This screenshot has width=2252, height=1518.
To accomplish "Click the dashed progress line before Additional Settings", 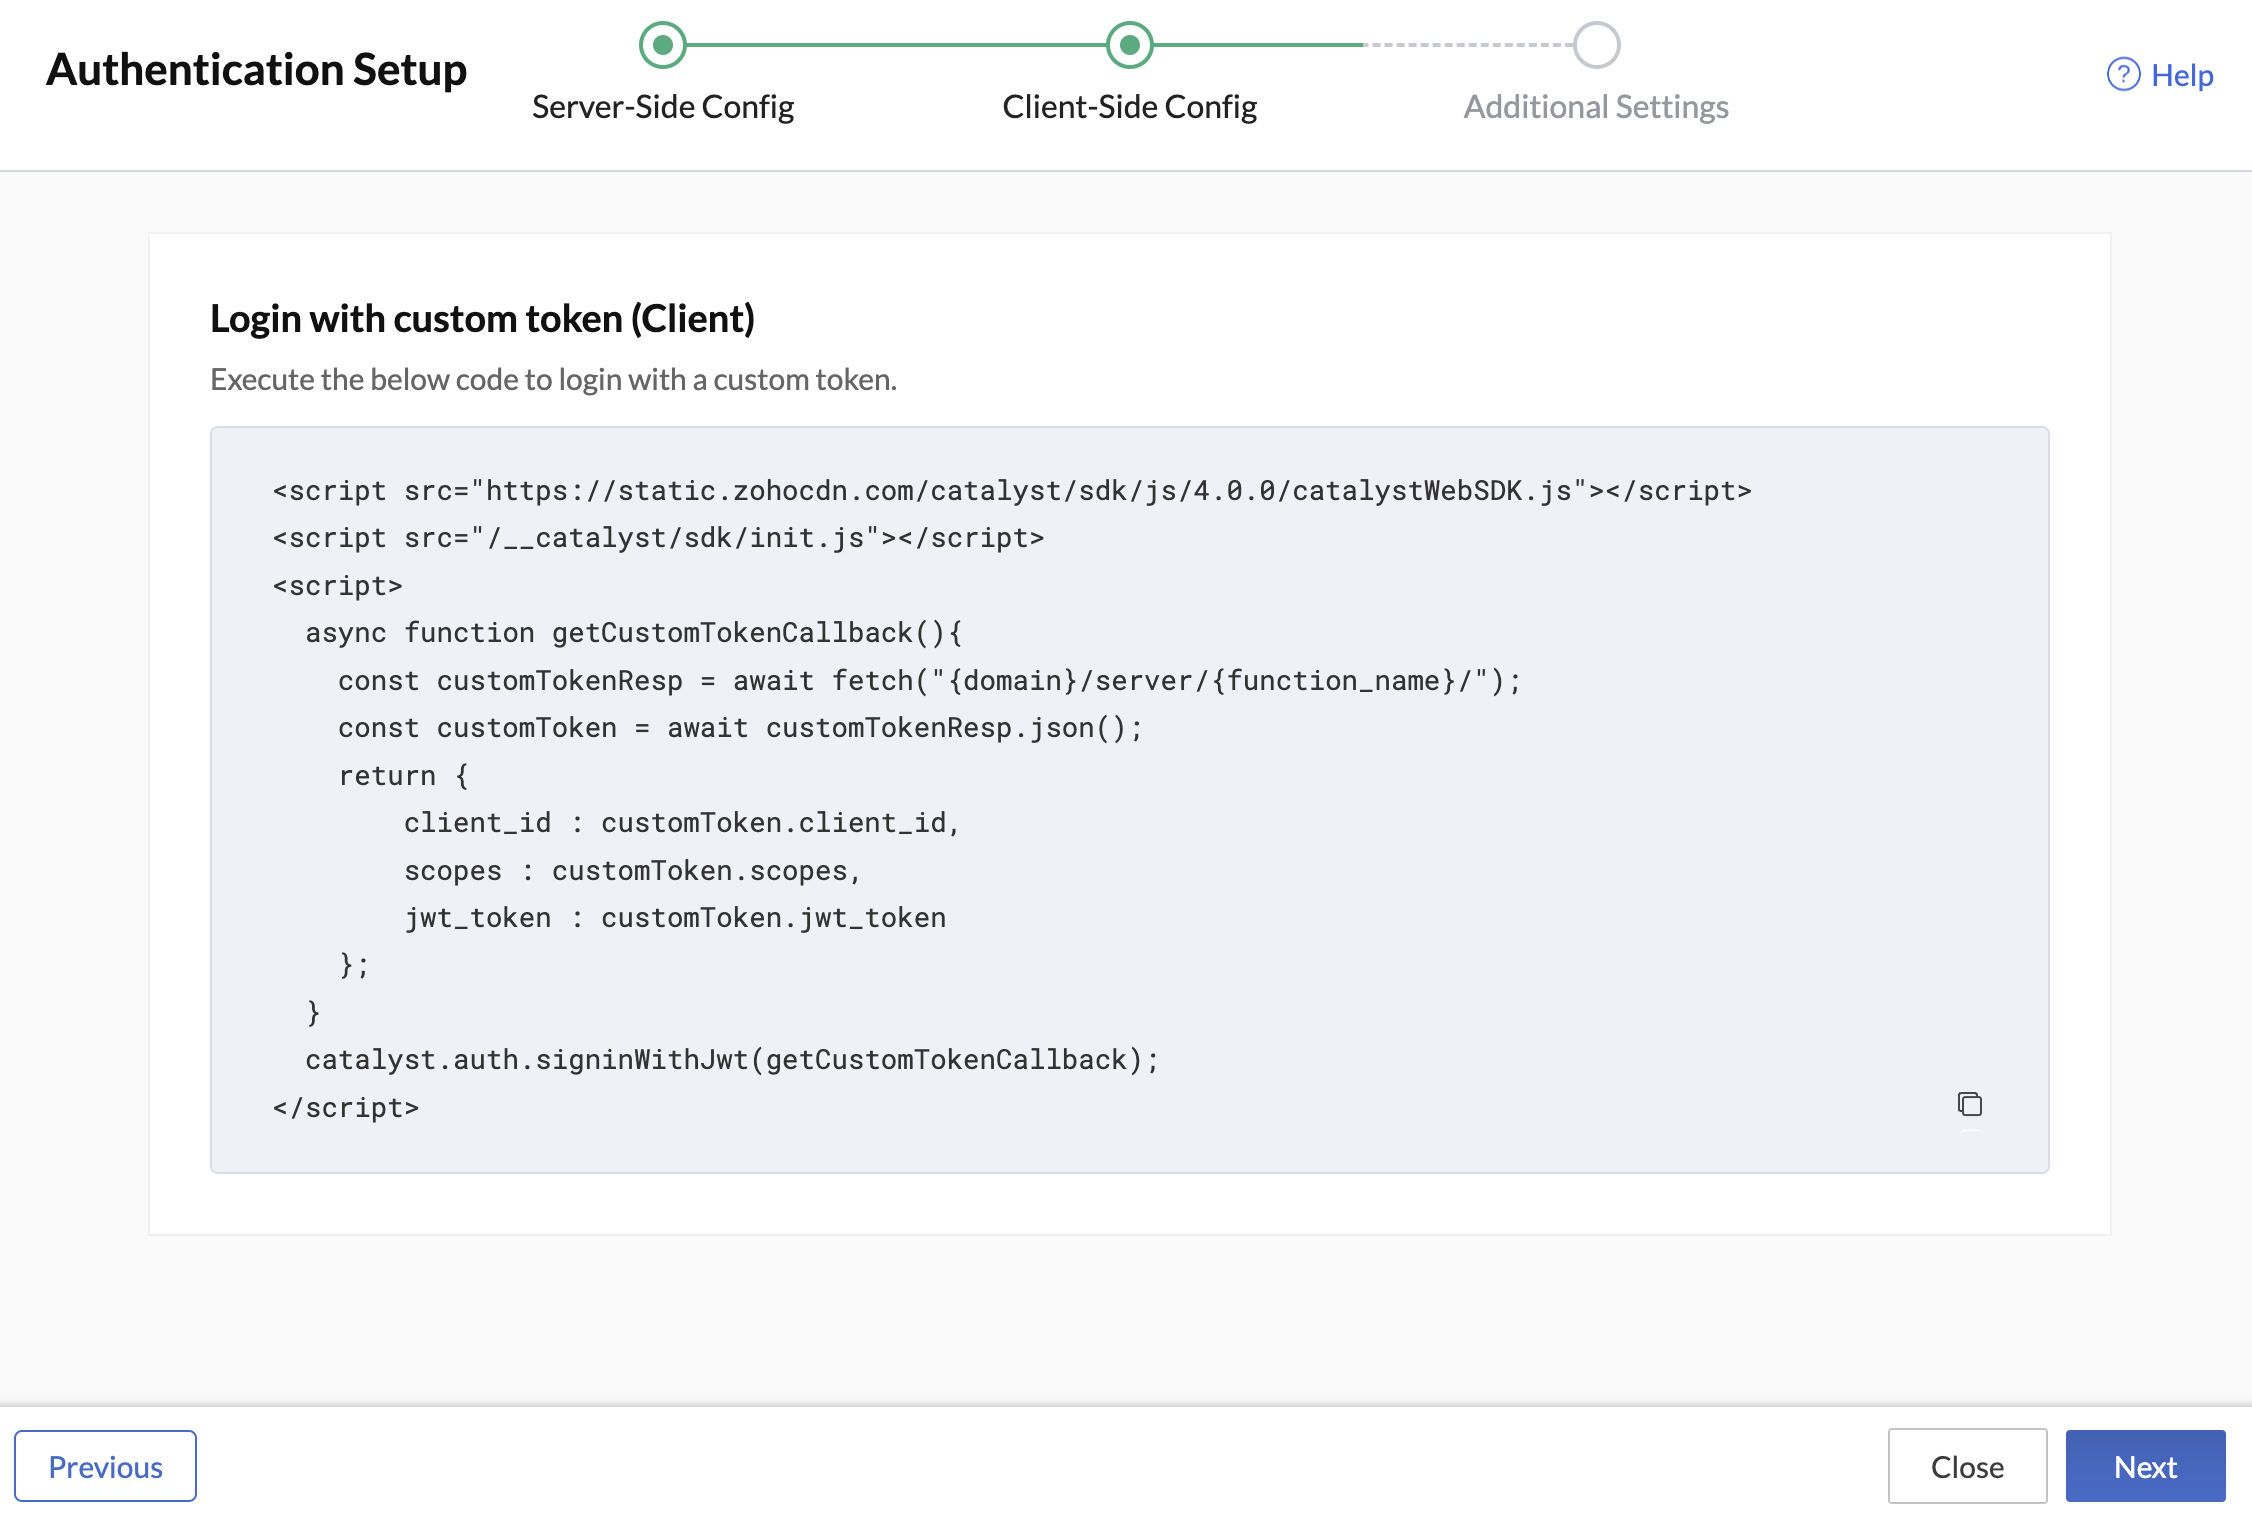I will [1470, 44].
